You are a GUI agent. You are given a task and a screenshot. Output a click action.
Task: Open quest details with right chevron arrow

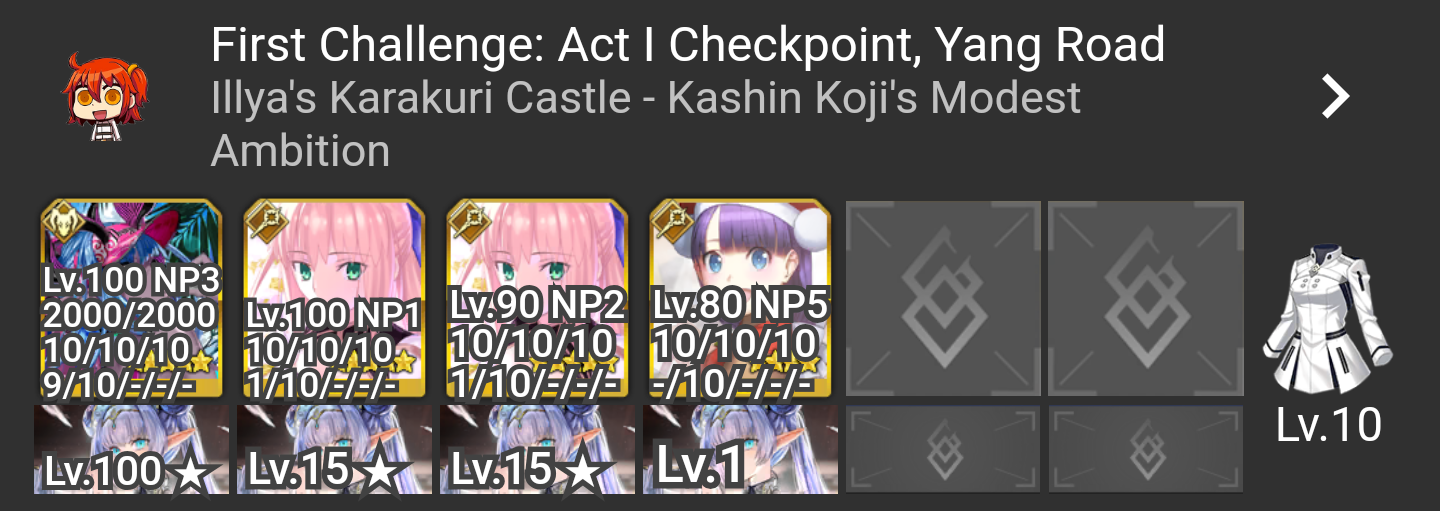click(x=1336, y=96)
